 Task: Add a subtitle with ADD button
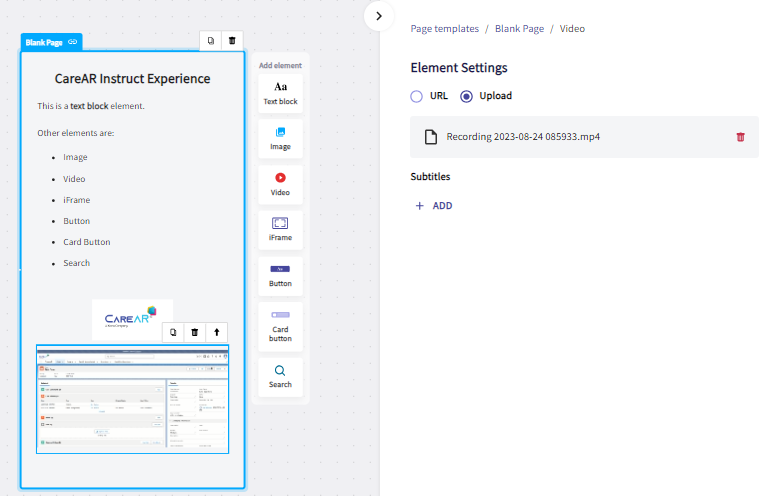[x=434, y=206]
